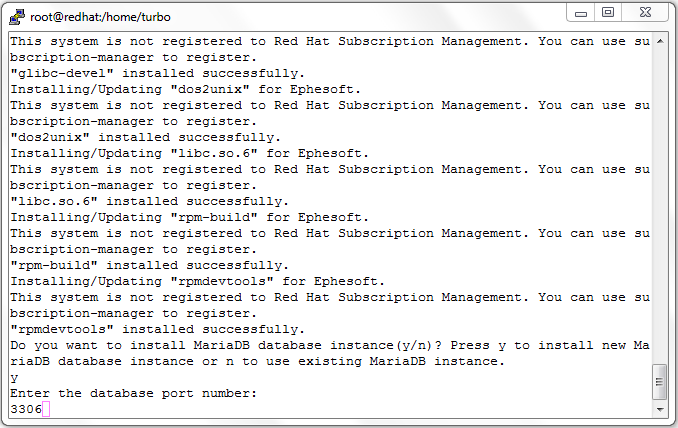The image size is (678, 428).
Task: Click the scrollbar down arrow
Action: (x=660, y=409)
